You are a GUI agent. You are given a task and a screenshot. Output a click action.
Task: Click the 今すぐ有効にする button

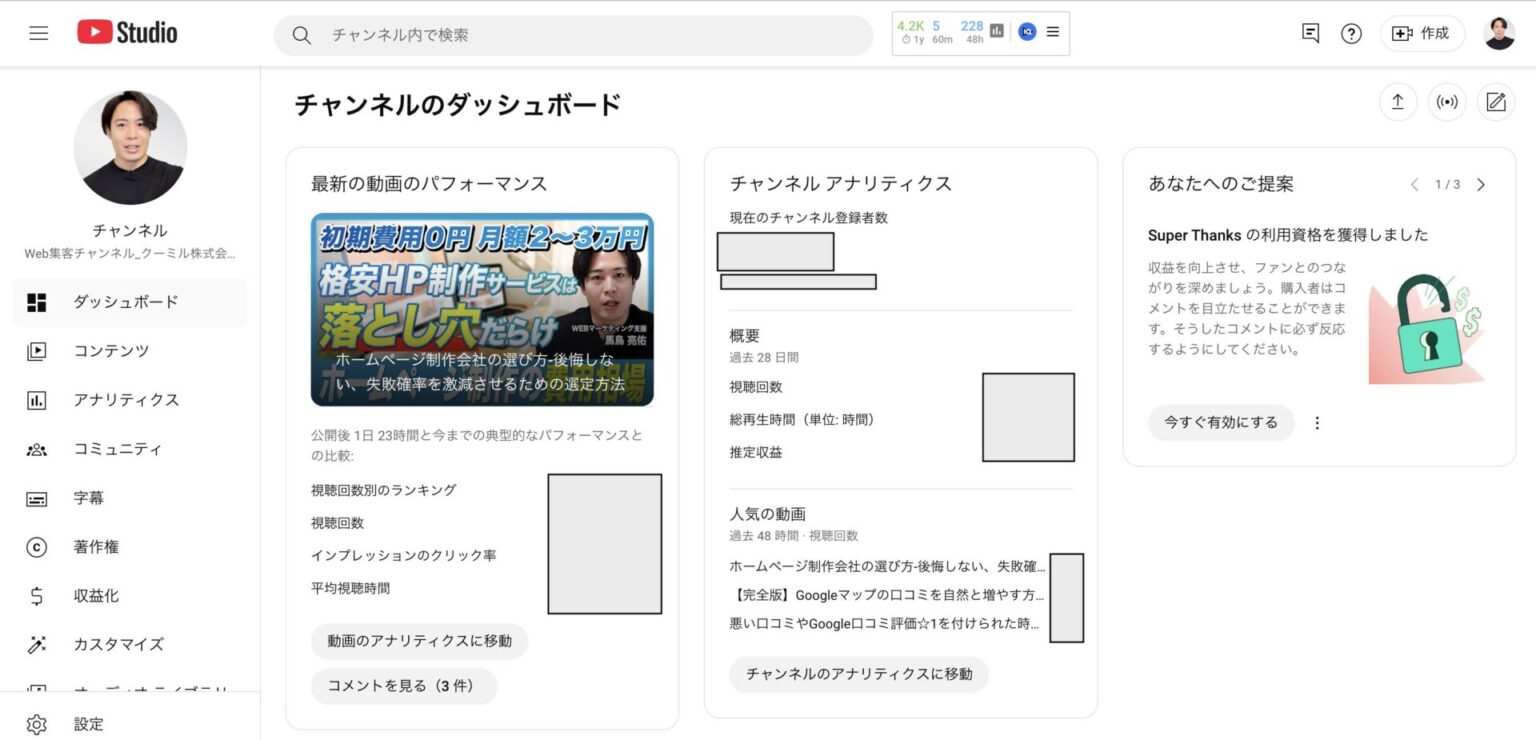pos(1221,422)
